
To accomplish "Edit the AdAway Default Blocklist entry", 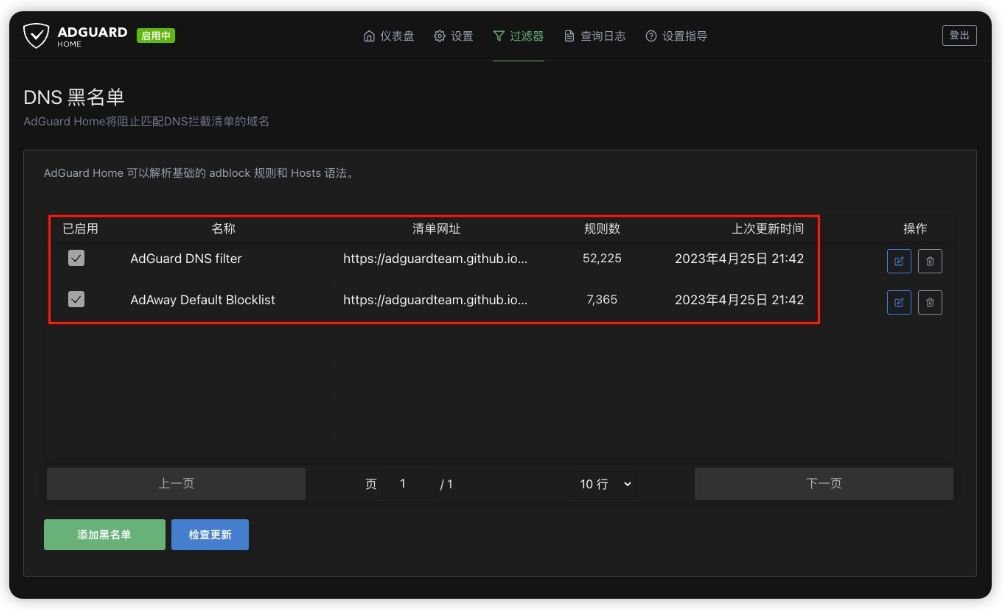I will (899, 302).
